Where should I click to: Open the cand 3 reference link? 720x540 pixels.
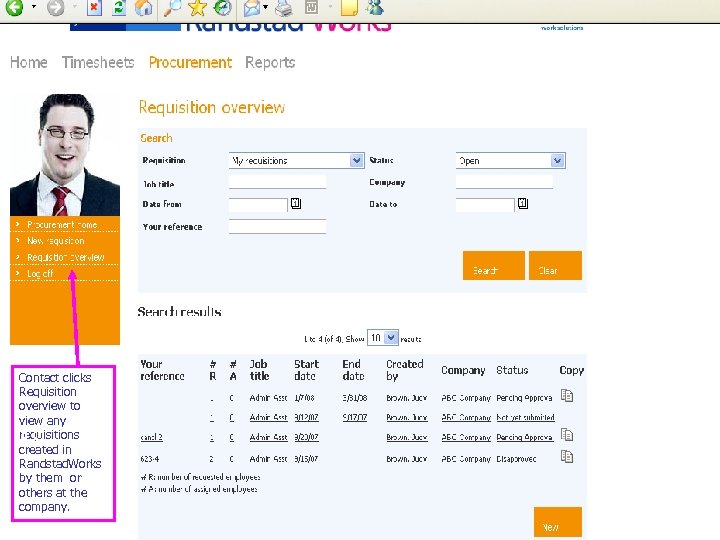pos(152,437)
